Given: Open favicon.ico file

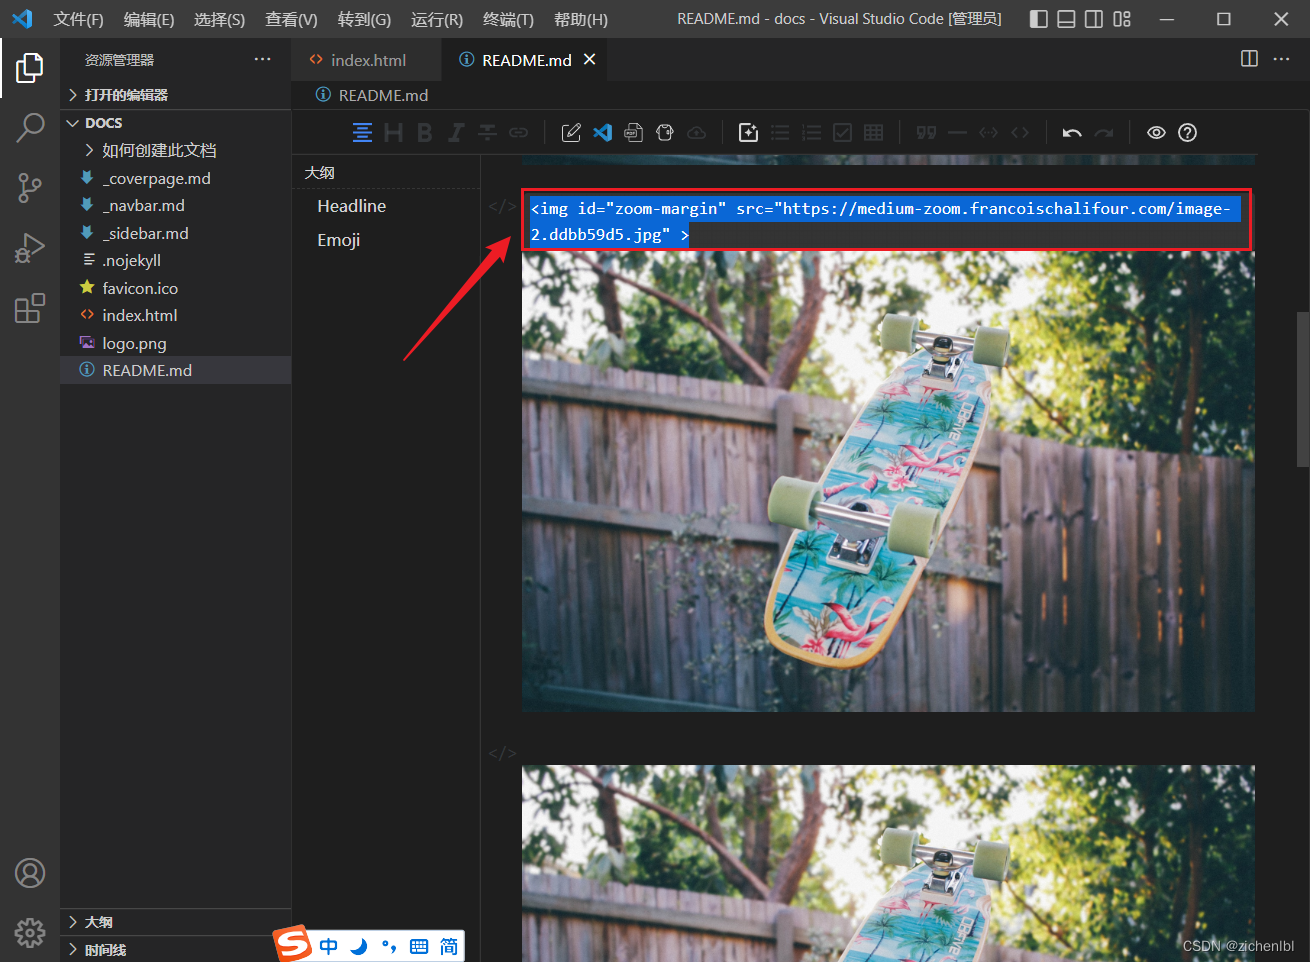Looking at the screenshot, I should click(175, 288).
